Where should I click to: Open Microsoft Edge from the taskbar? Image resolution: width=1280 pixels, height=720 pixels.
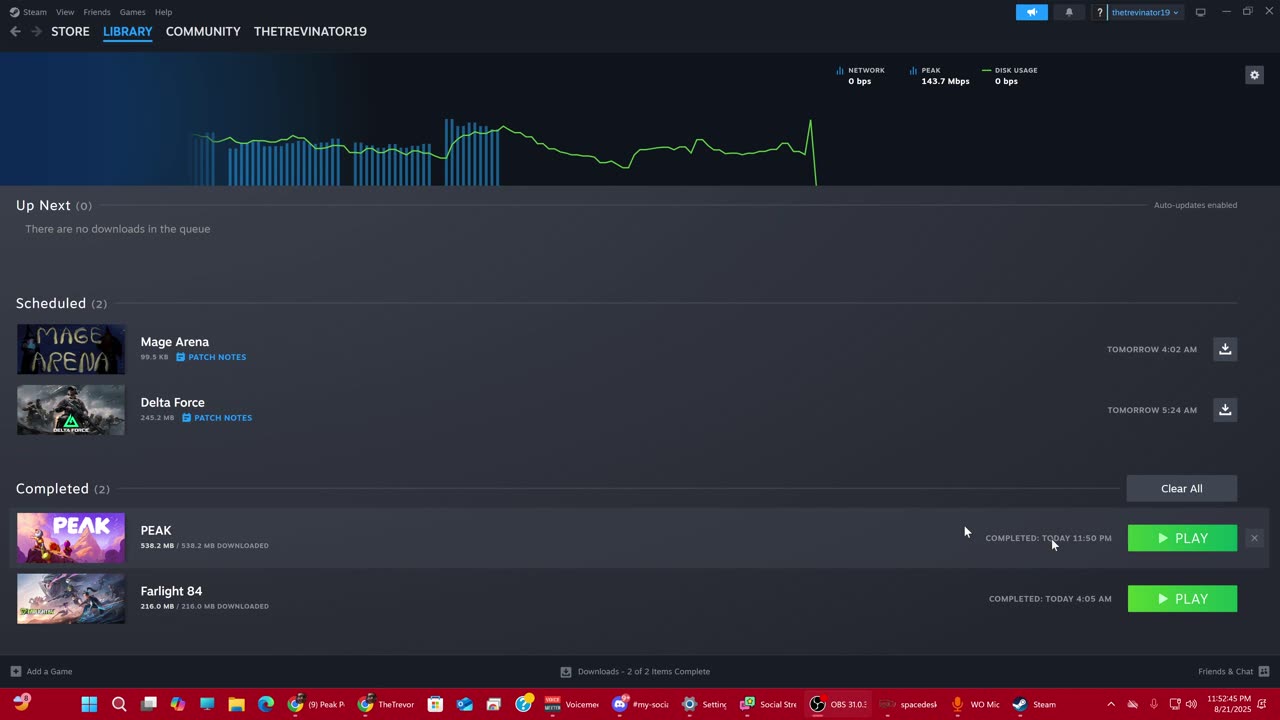[266, 704]
